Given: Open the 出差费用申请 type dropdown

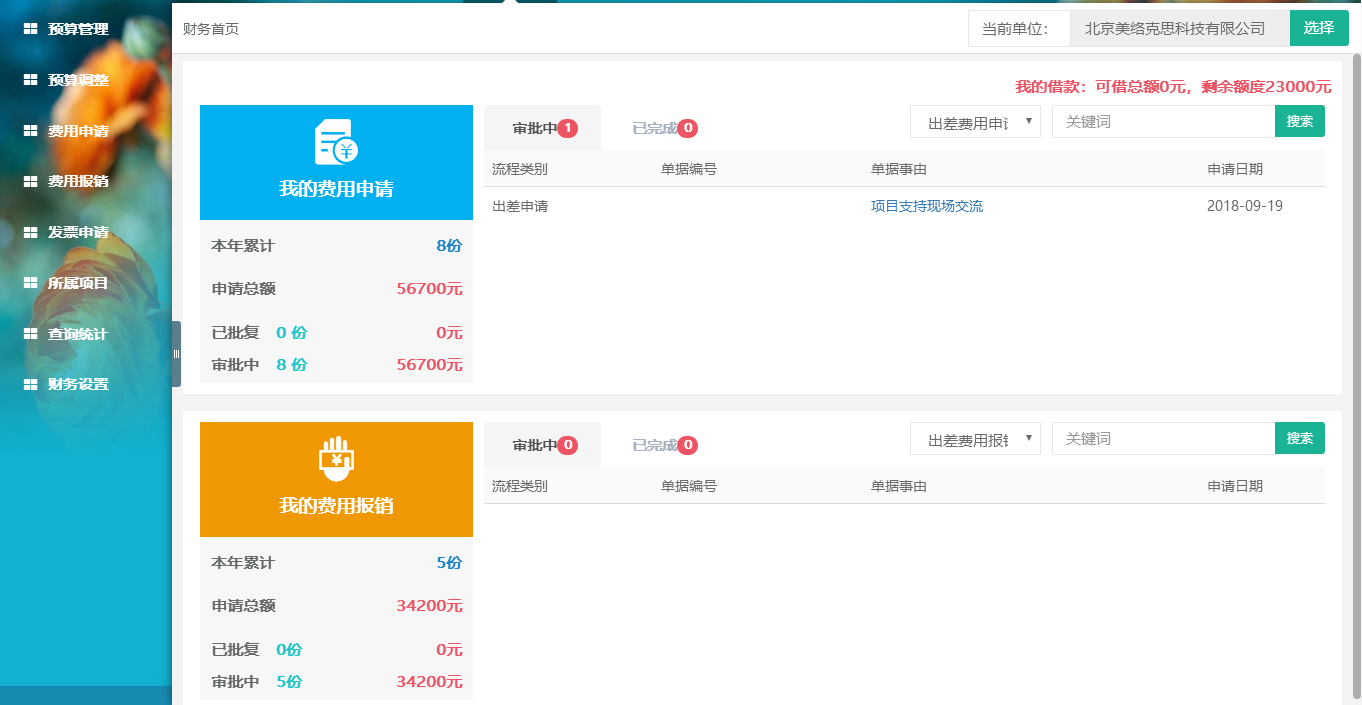Looking at the screenshot, I should pos(975,122).
